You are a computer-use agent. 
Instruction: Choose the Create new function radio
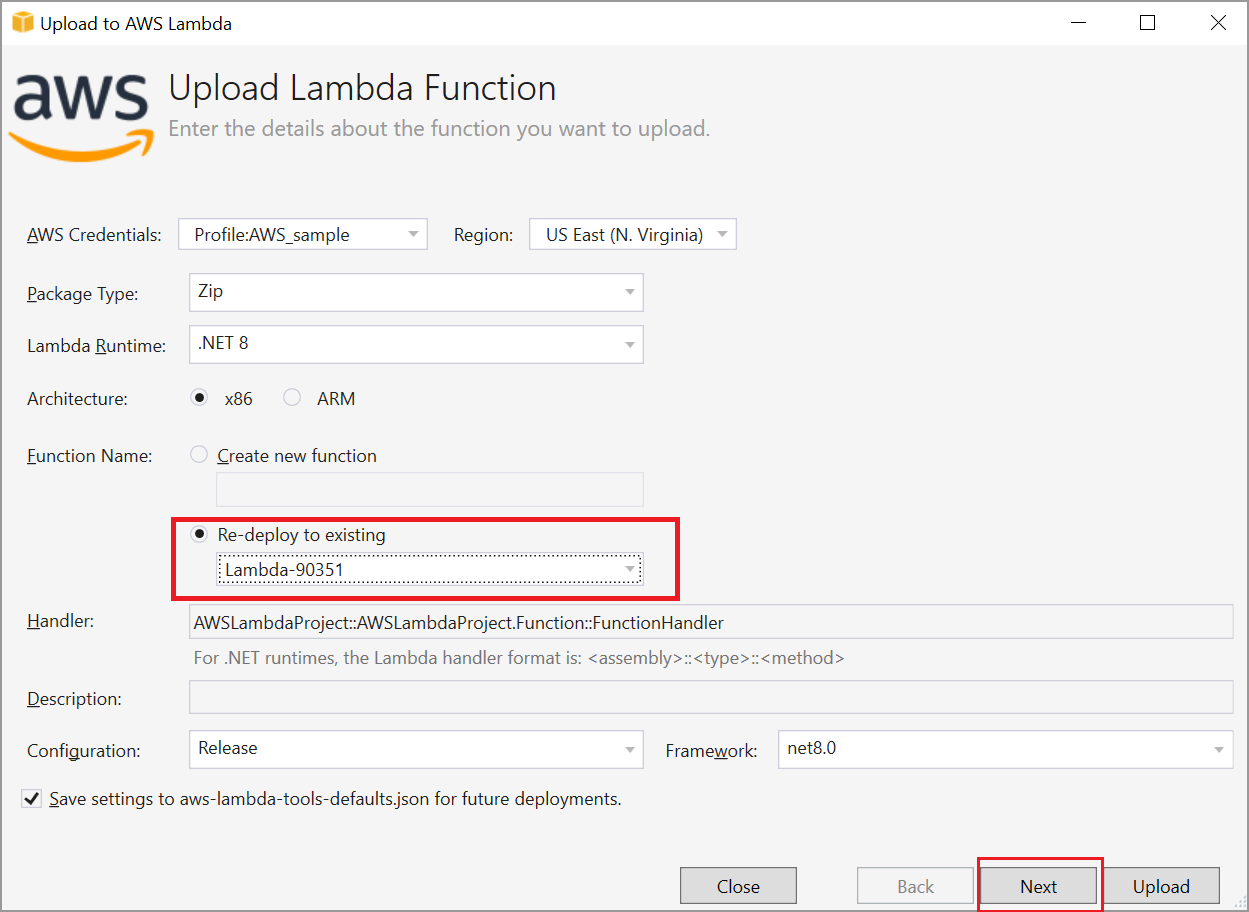(200, 455)
